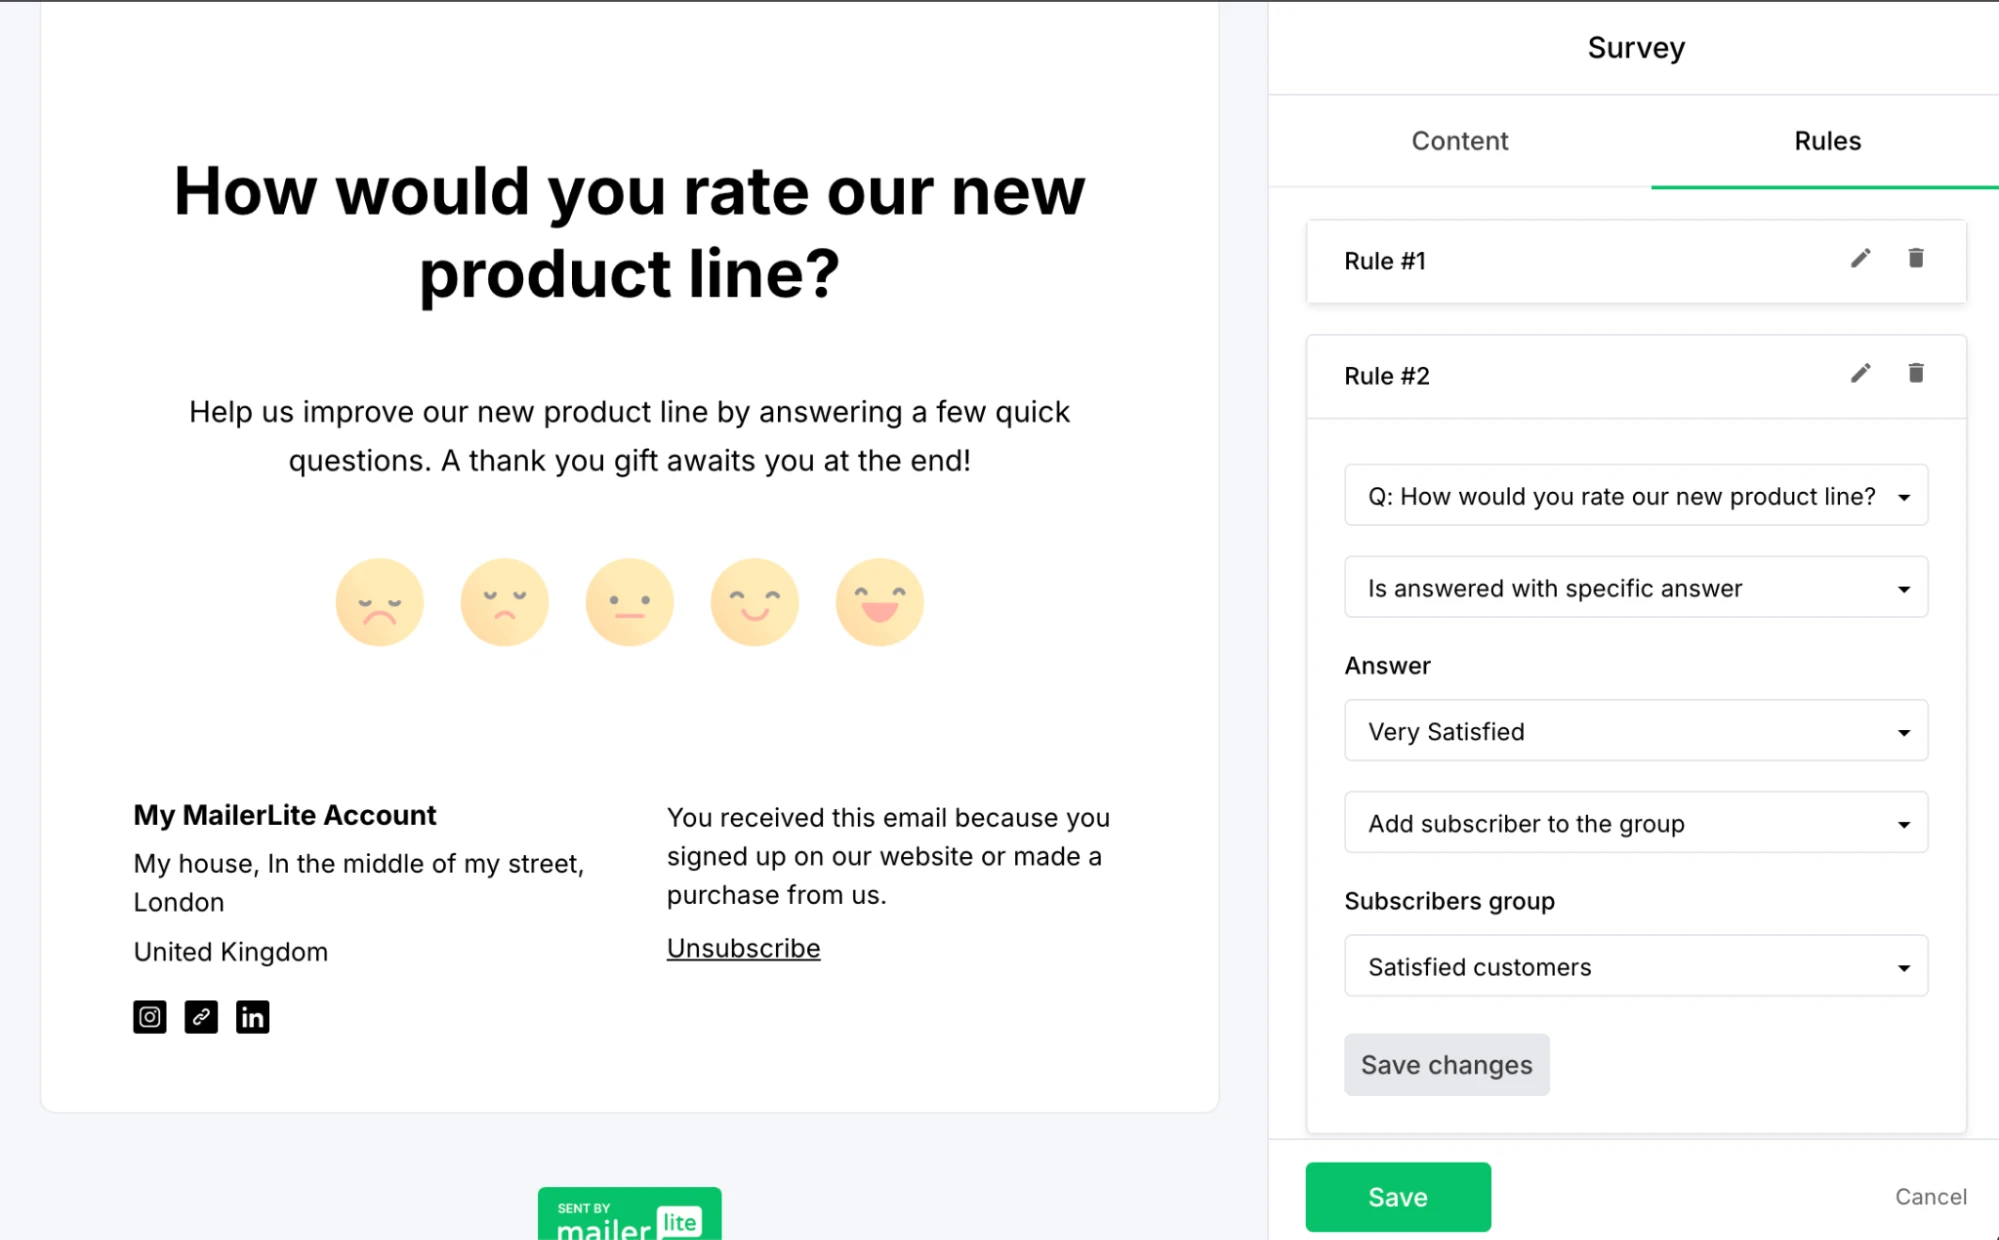This screenshot has height=1240, width=1999.
Task: Switch to the Content tab
Action: 1459,141
